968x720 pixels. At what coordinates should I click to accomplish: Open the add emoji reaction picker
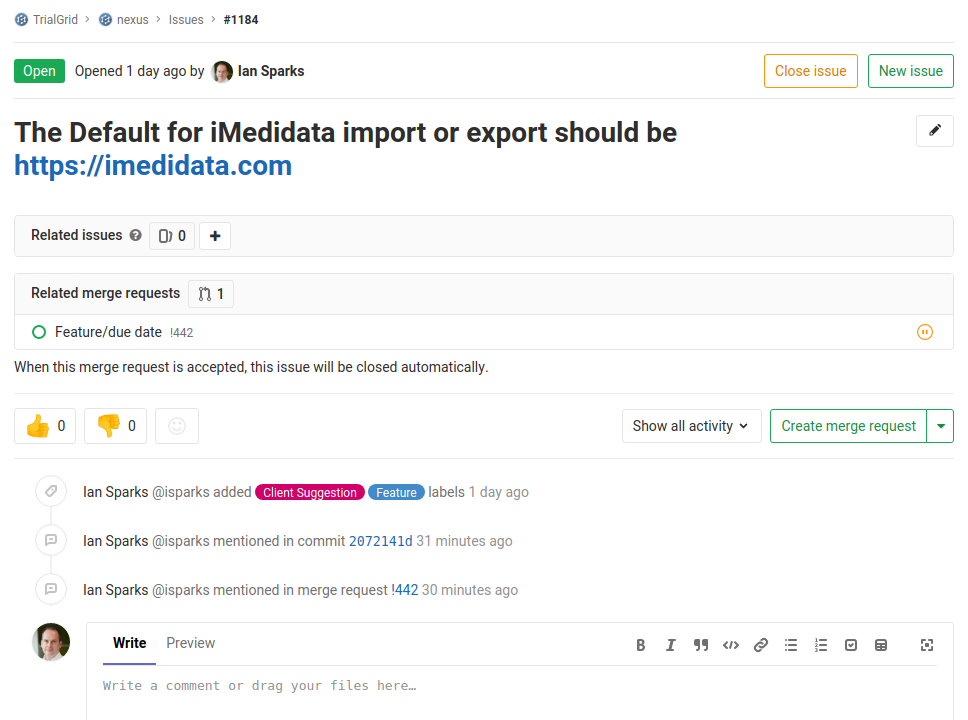tap(177, 426)
